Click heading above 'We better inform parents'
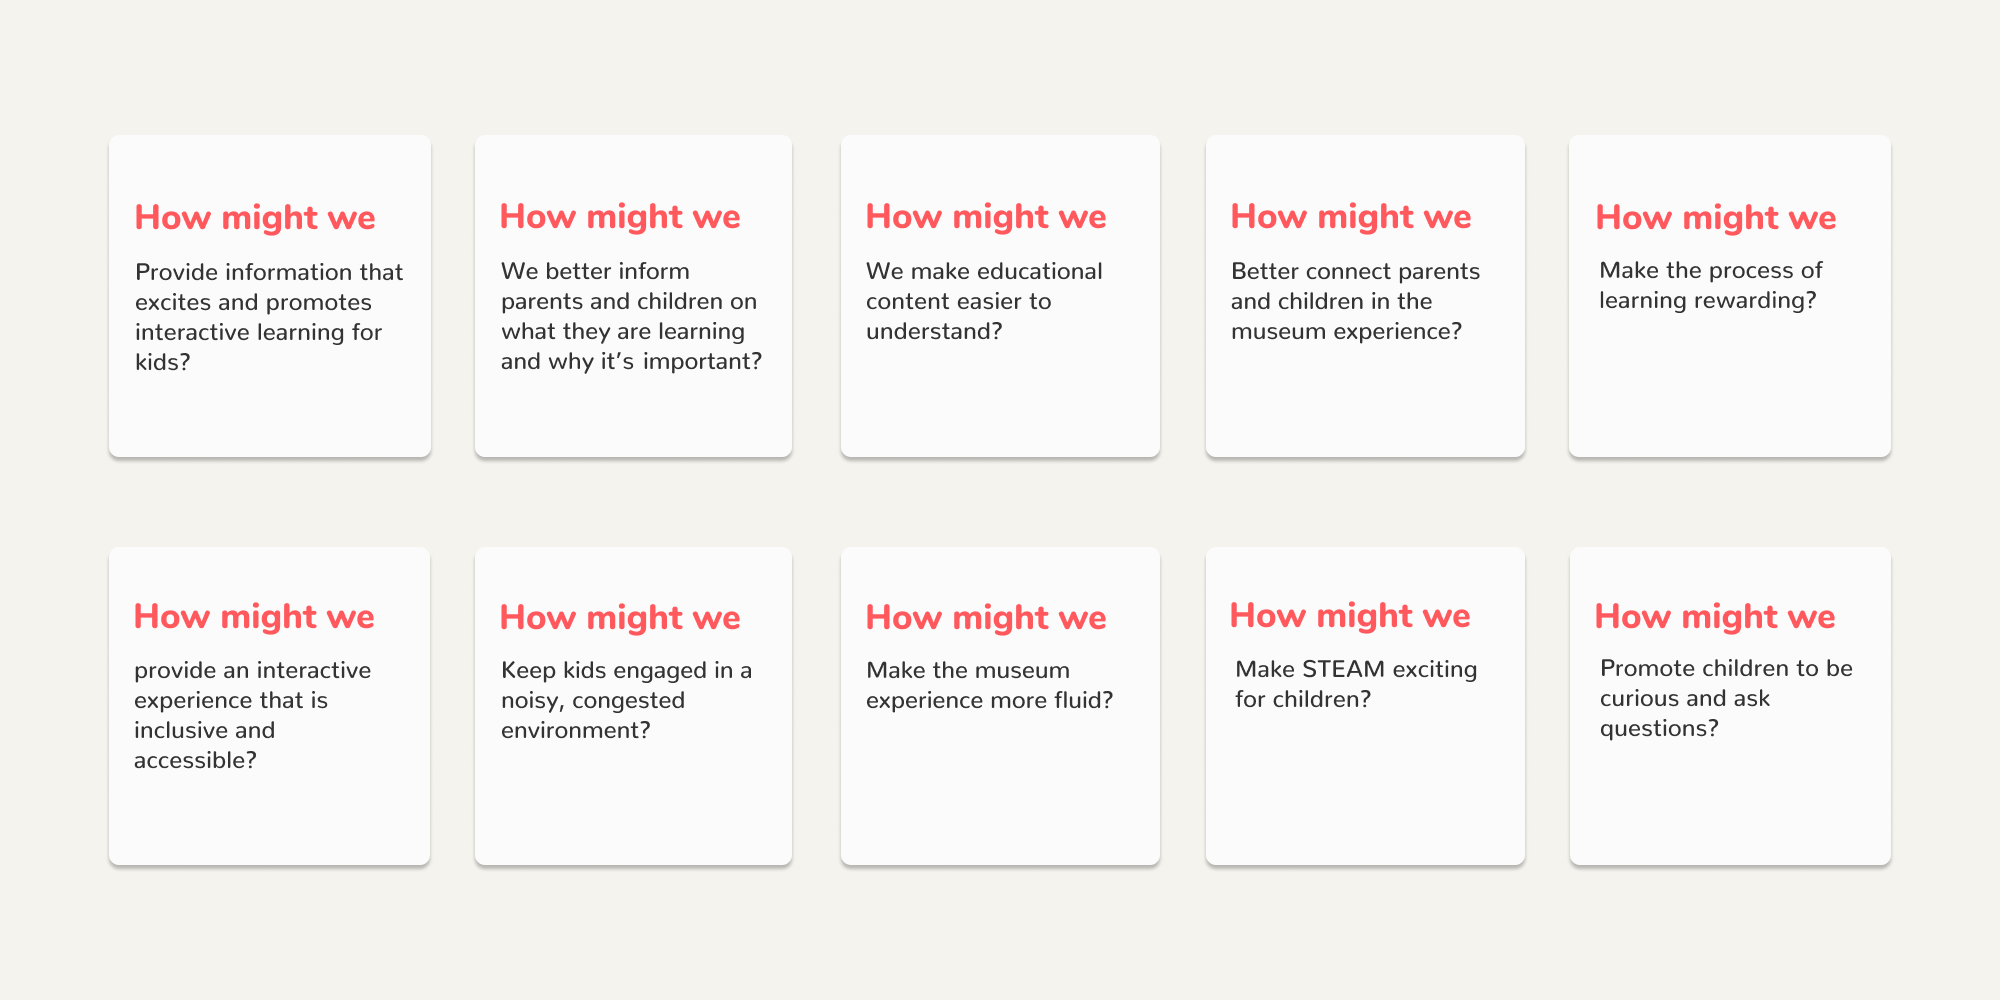 (620, 217)
